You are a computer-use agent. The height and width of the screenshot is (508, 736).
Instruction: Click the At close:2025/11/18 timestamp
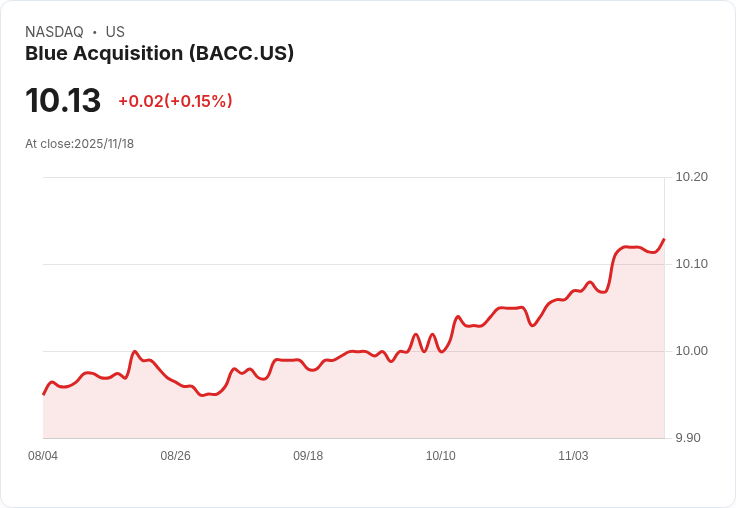pyautogui.click(x=79, y=144)
